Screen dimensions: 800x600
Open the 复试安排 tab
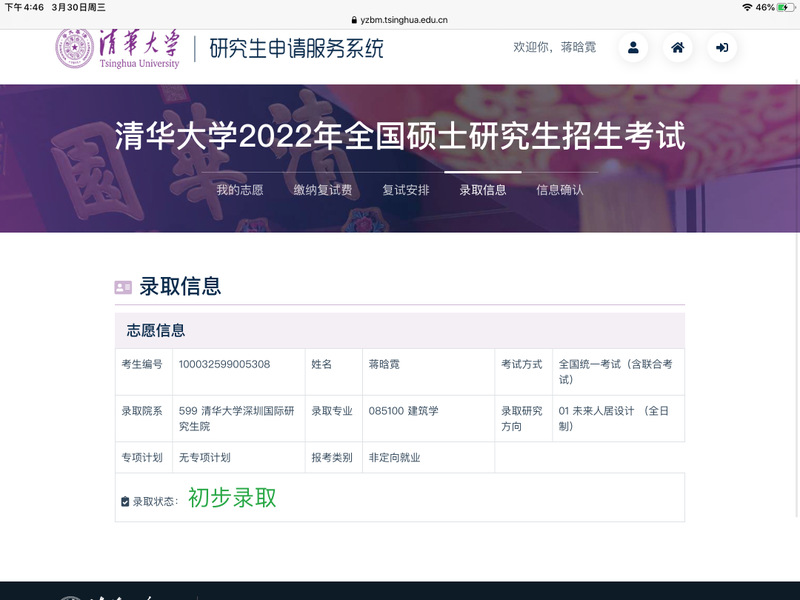click(x=406, y=190)
